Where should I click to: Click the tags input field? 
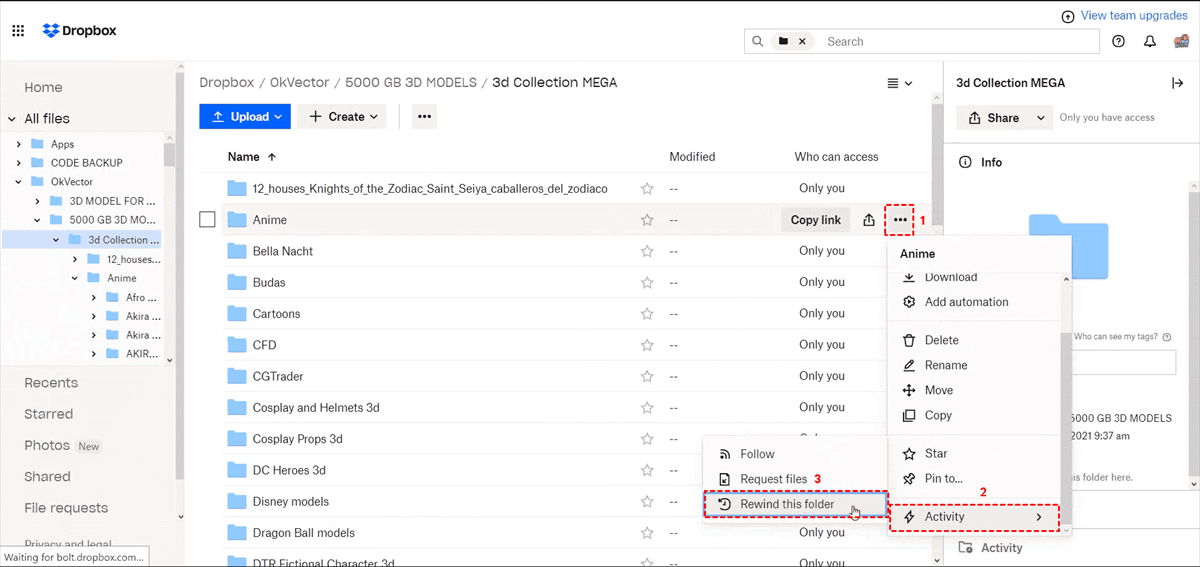[x=1122, y=362]
